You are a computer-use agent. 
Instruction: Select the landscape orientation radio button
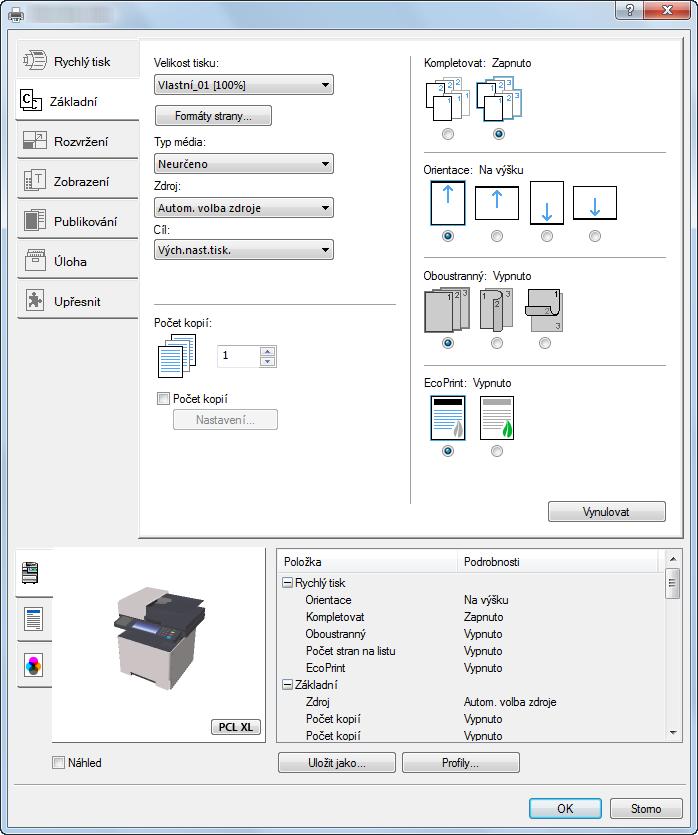pos(497,236)
